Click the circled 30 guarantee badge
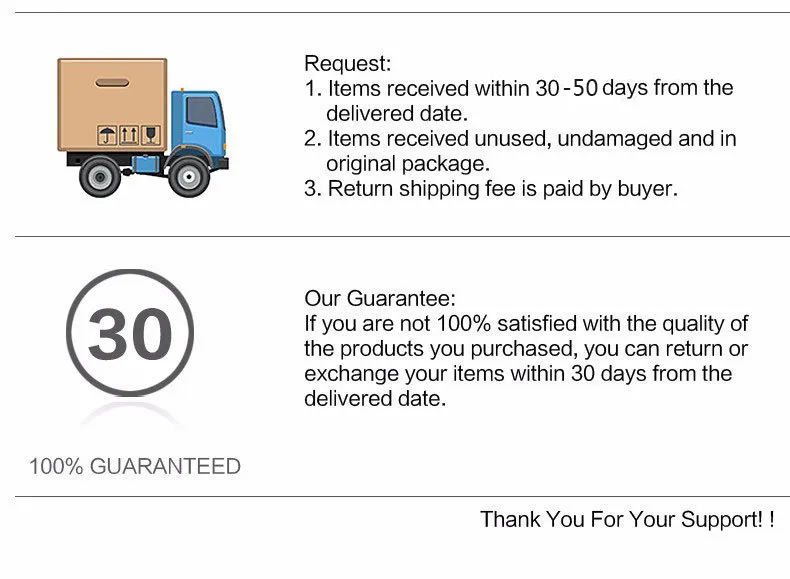The height and width of the screenshot is (579, 790). [130, 334]
